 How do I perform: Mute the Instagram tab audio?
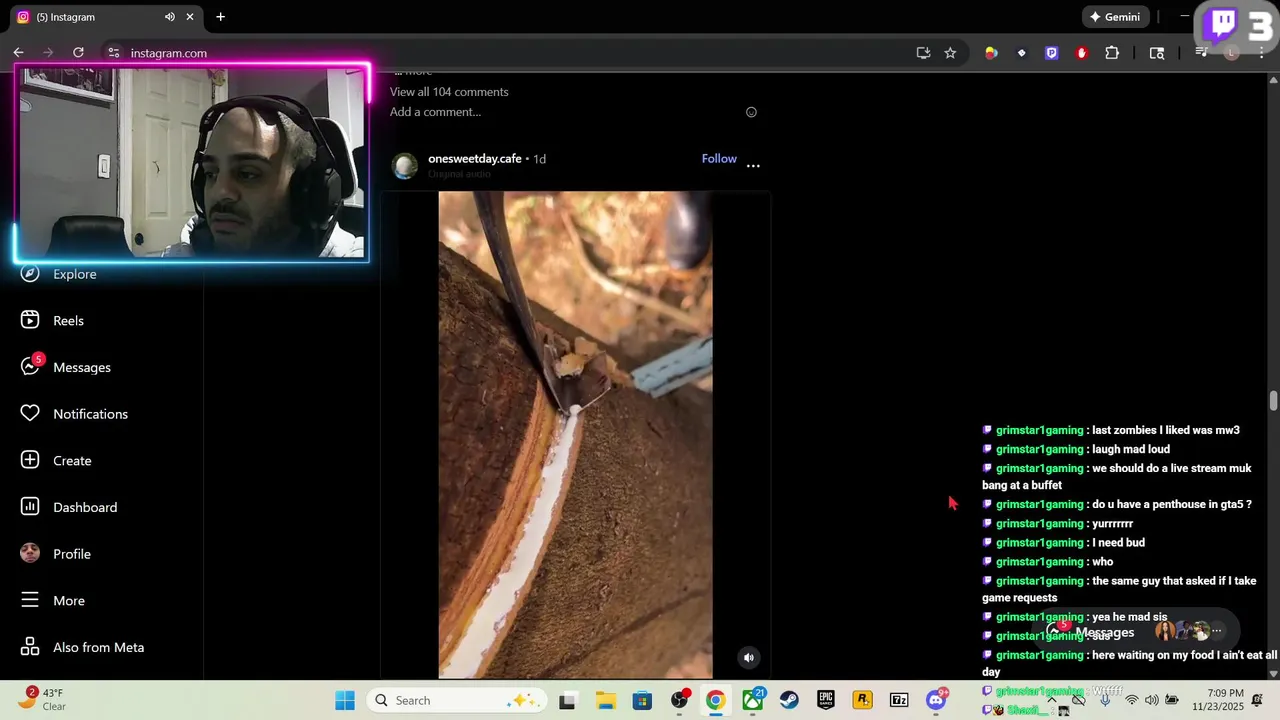(169, 17)
